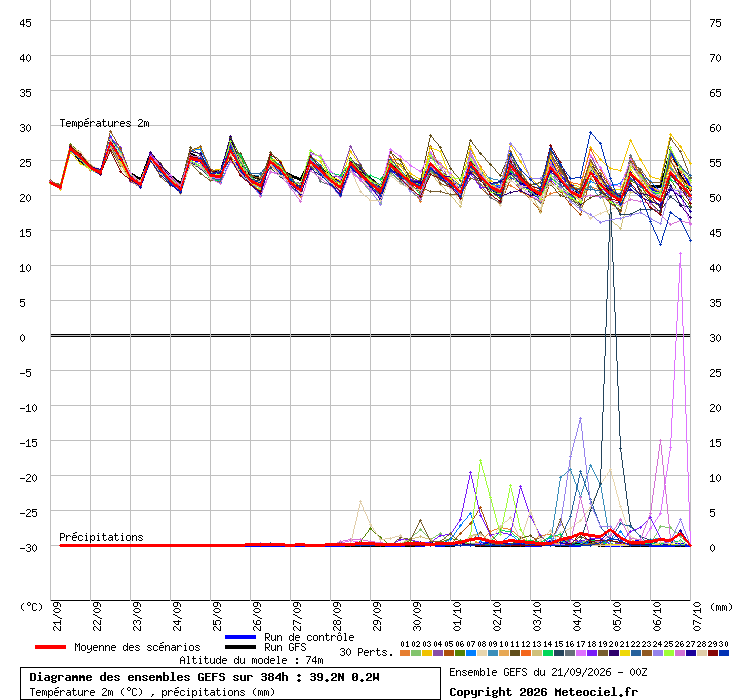Select the pink perturbation 17 legend swatch
The width and height of the screenshot is (740, 700).
[581, 653]
